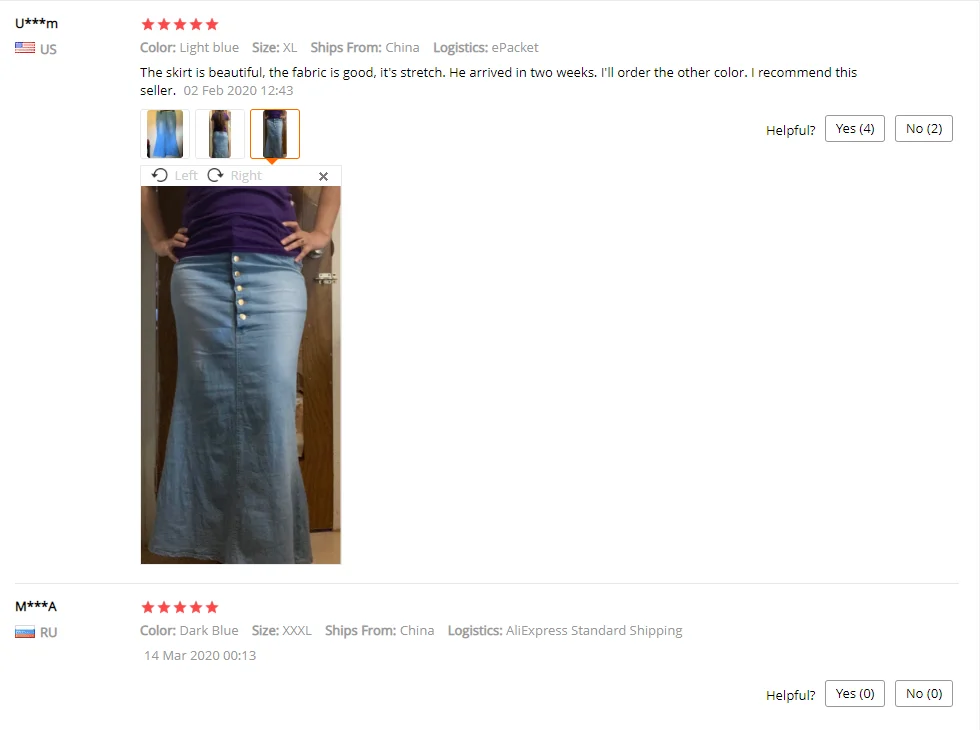Screen dimensions: 980x730
Task: Open the first skirt thumbnail in U***m's review
Action: point(165,134)
